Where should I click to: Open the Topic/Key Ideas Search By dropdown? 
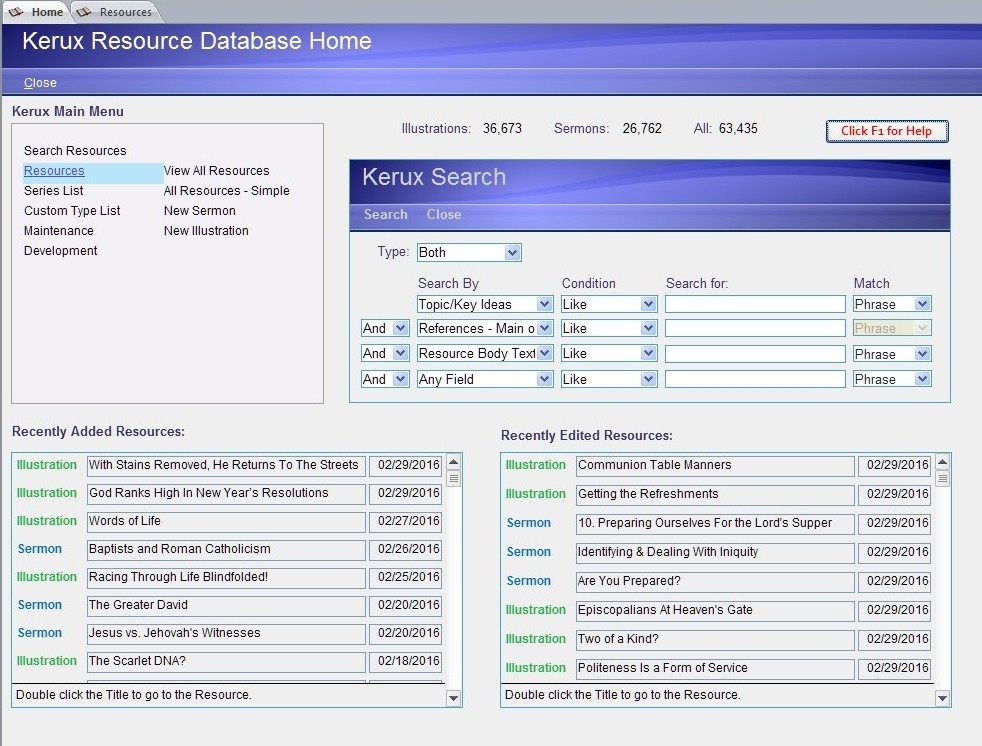[x=544, y=304]
